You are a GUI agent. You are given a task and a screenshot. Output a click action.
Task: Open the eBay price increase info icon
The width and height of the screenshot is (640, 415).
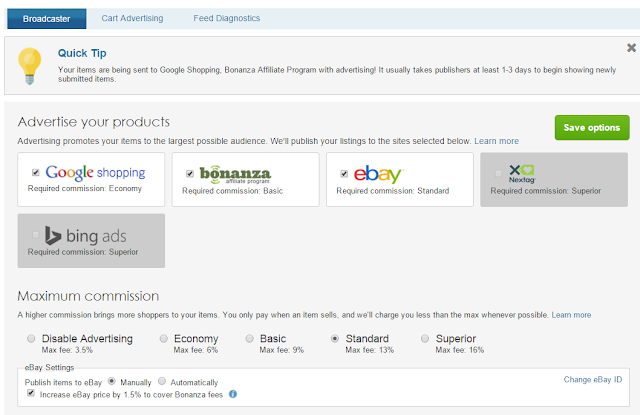[233, 394]
